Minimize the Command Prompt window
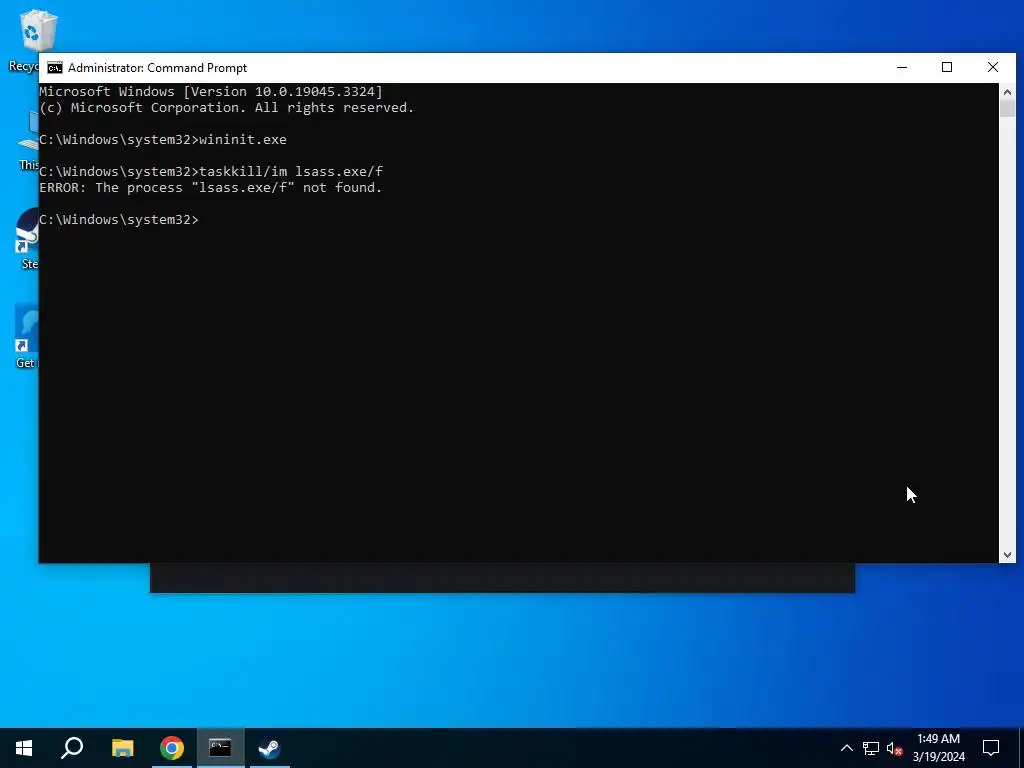 point(902,67)
